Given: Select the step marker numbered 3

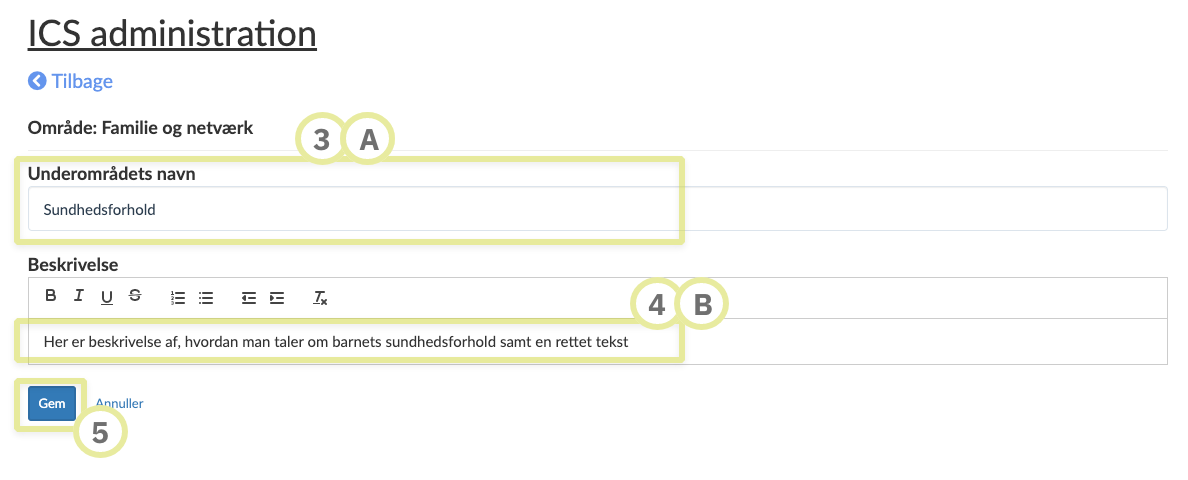Looking at the screenshot, I should pyautogui.click(x=322, y=141).
